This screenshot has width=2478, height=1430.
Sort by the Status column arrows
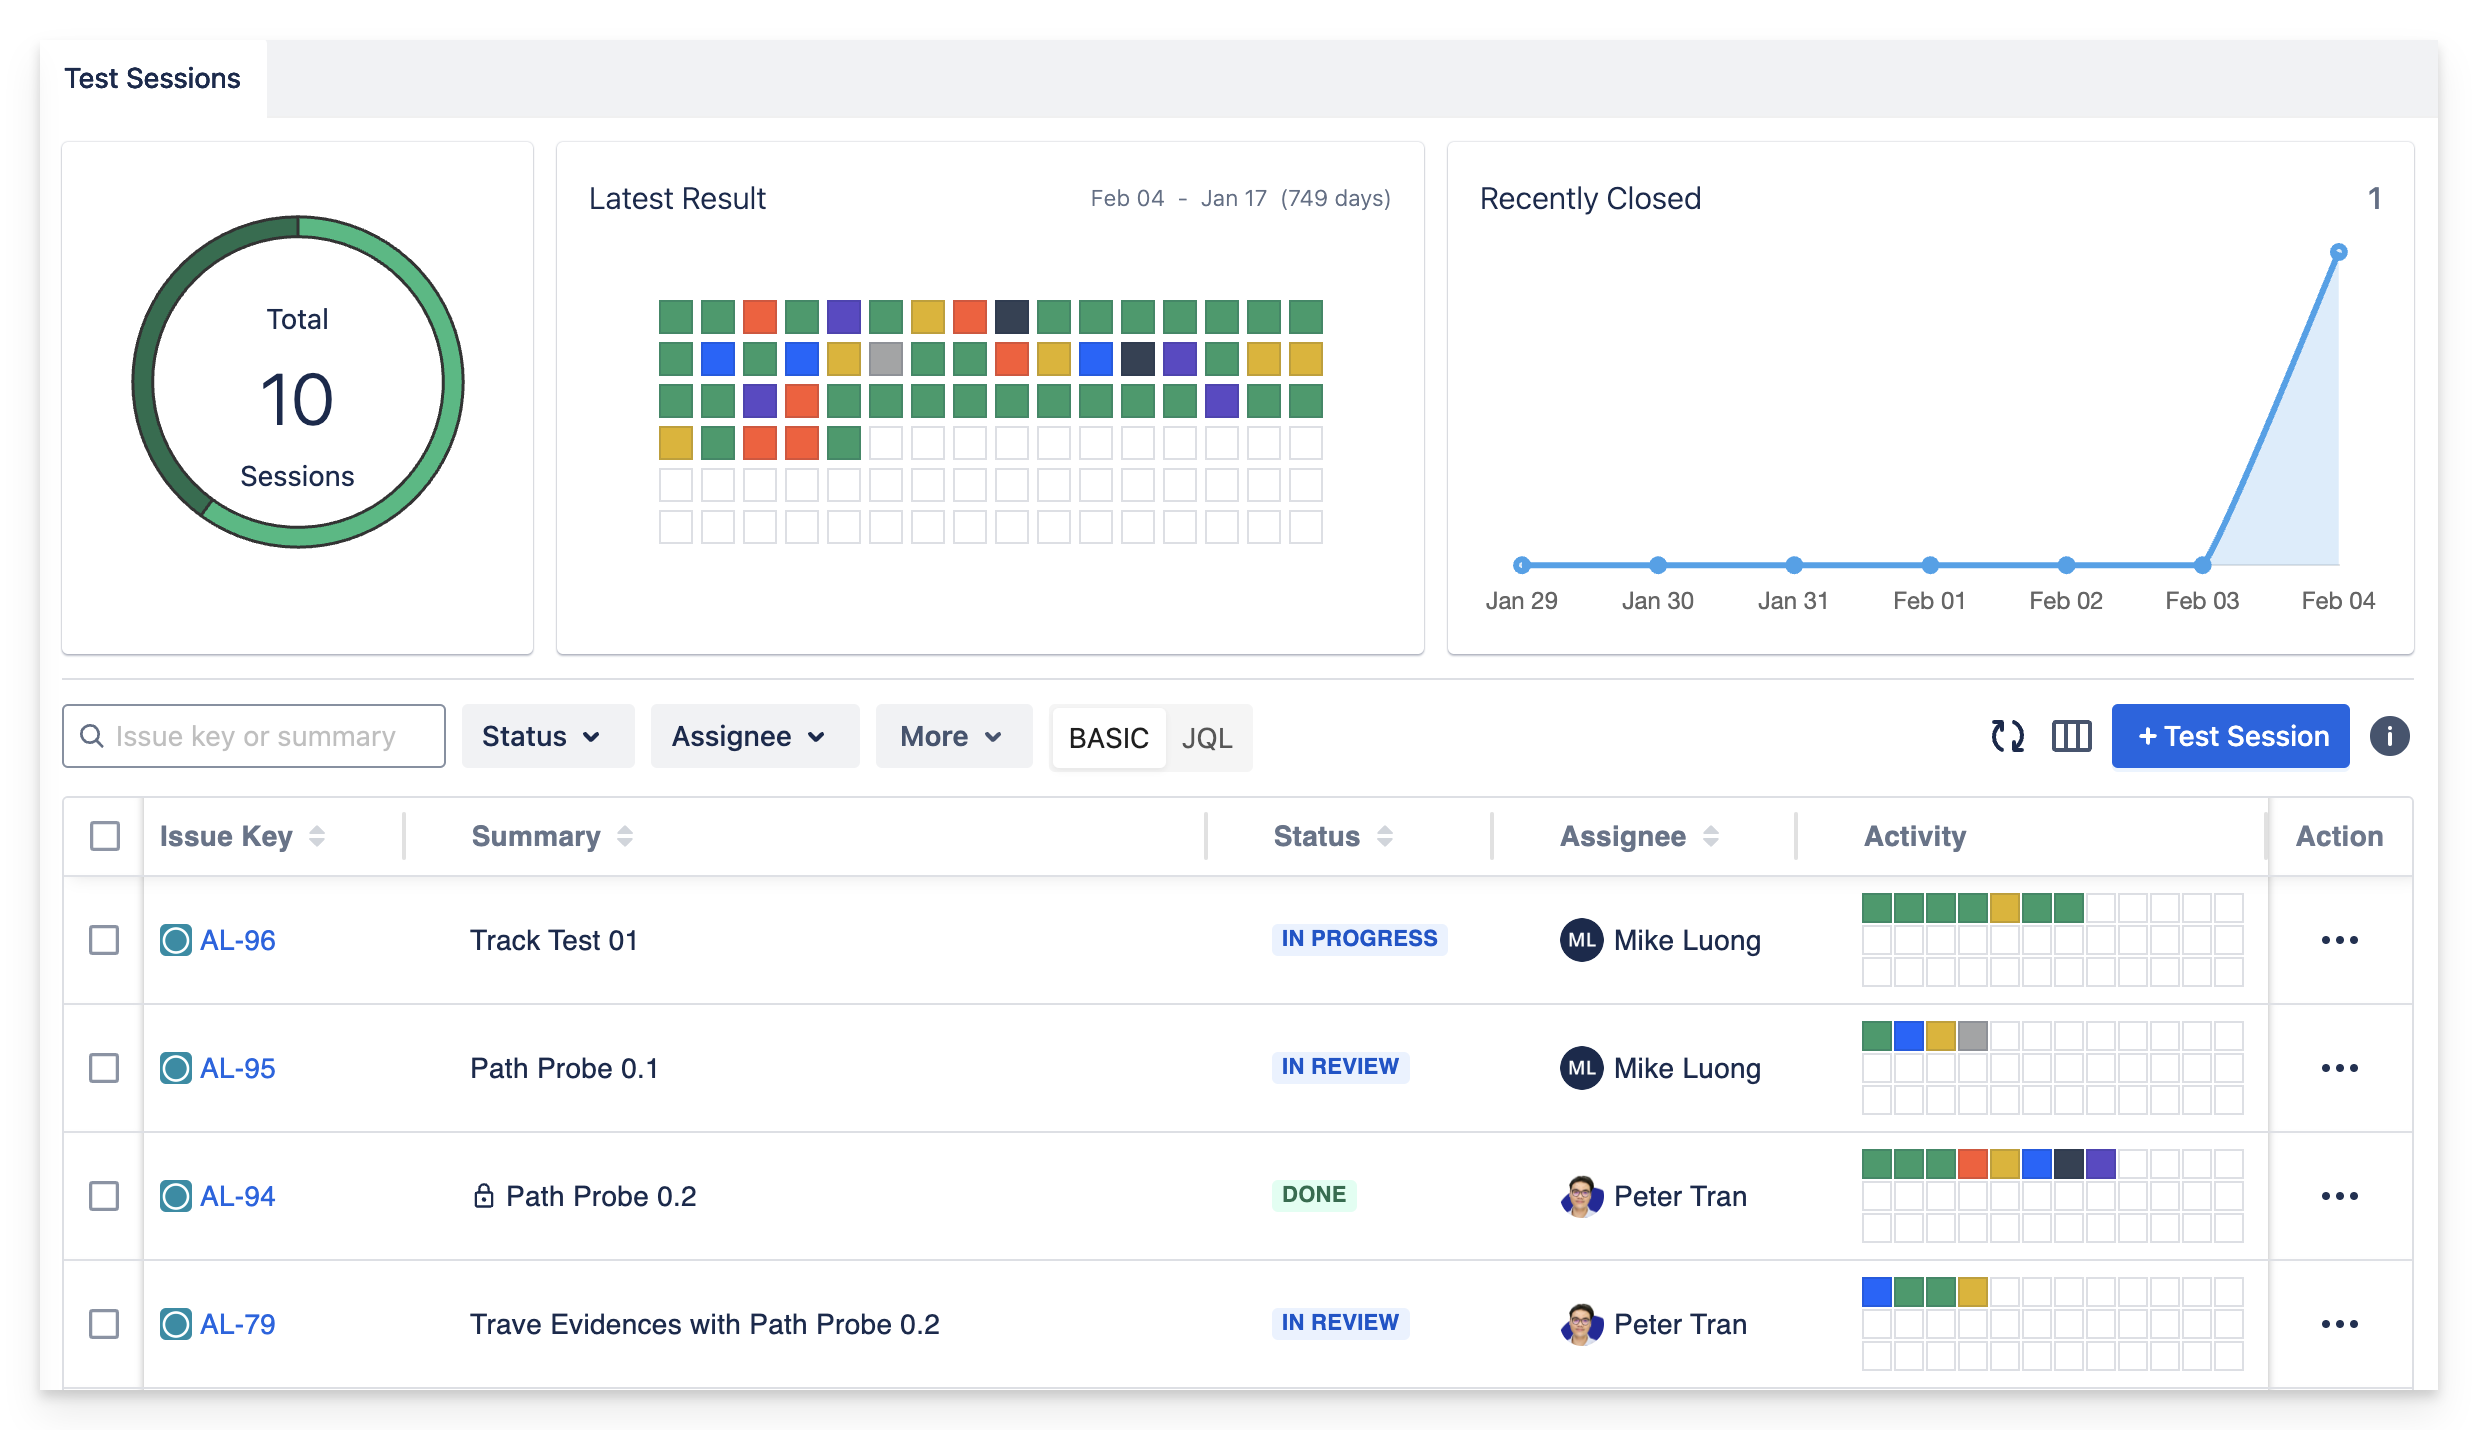pos(1385,836)
